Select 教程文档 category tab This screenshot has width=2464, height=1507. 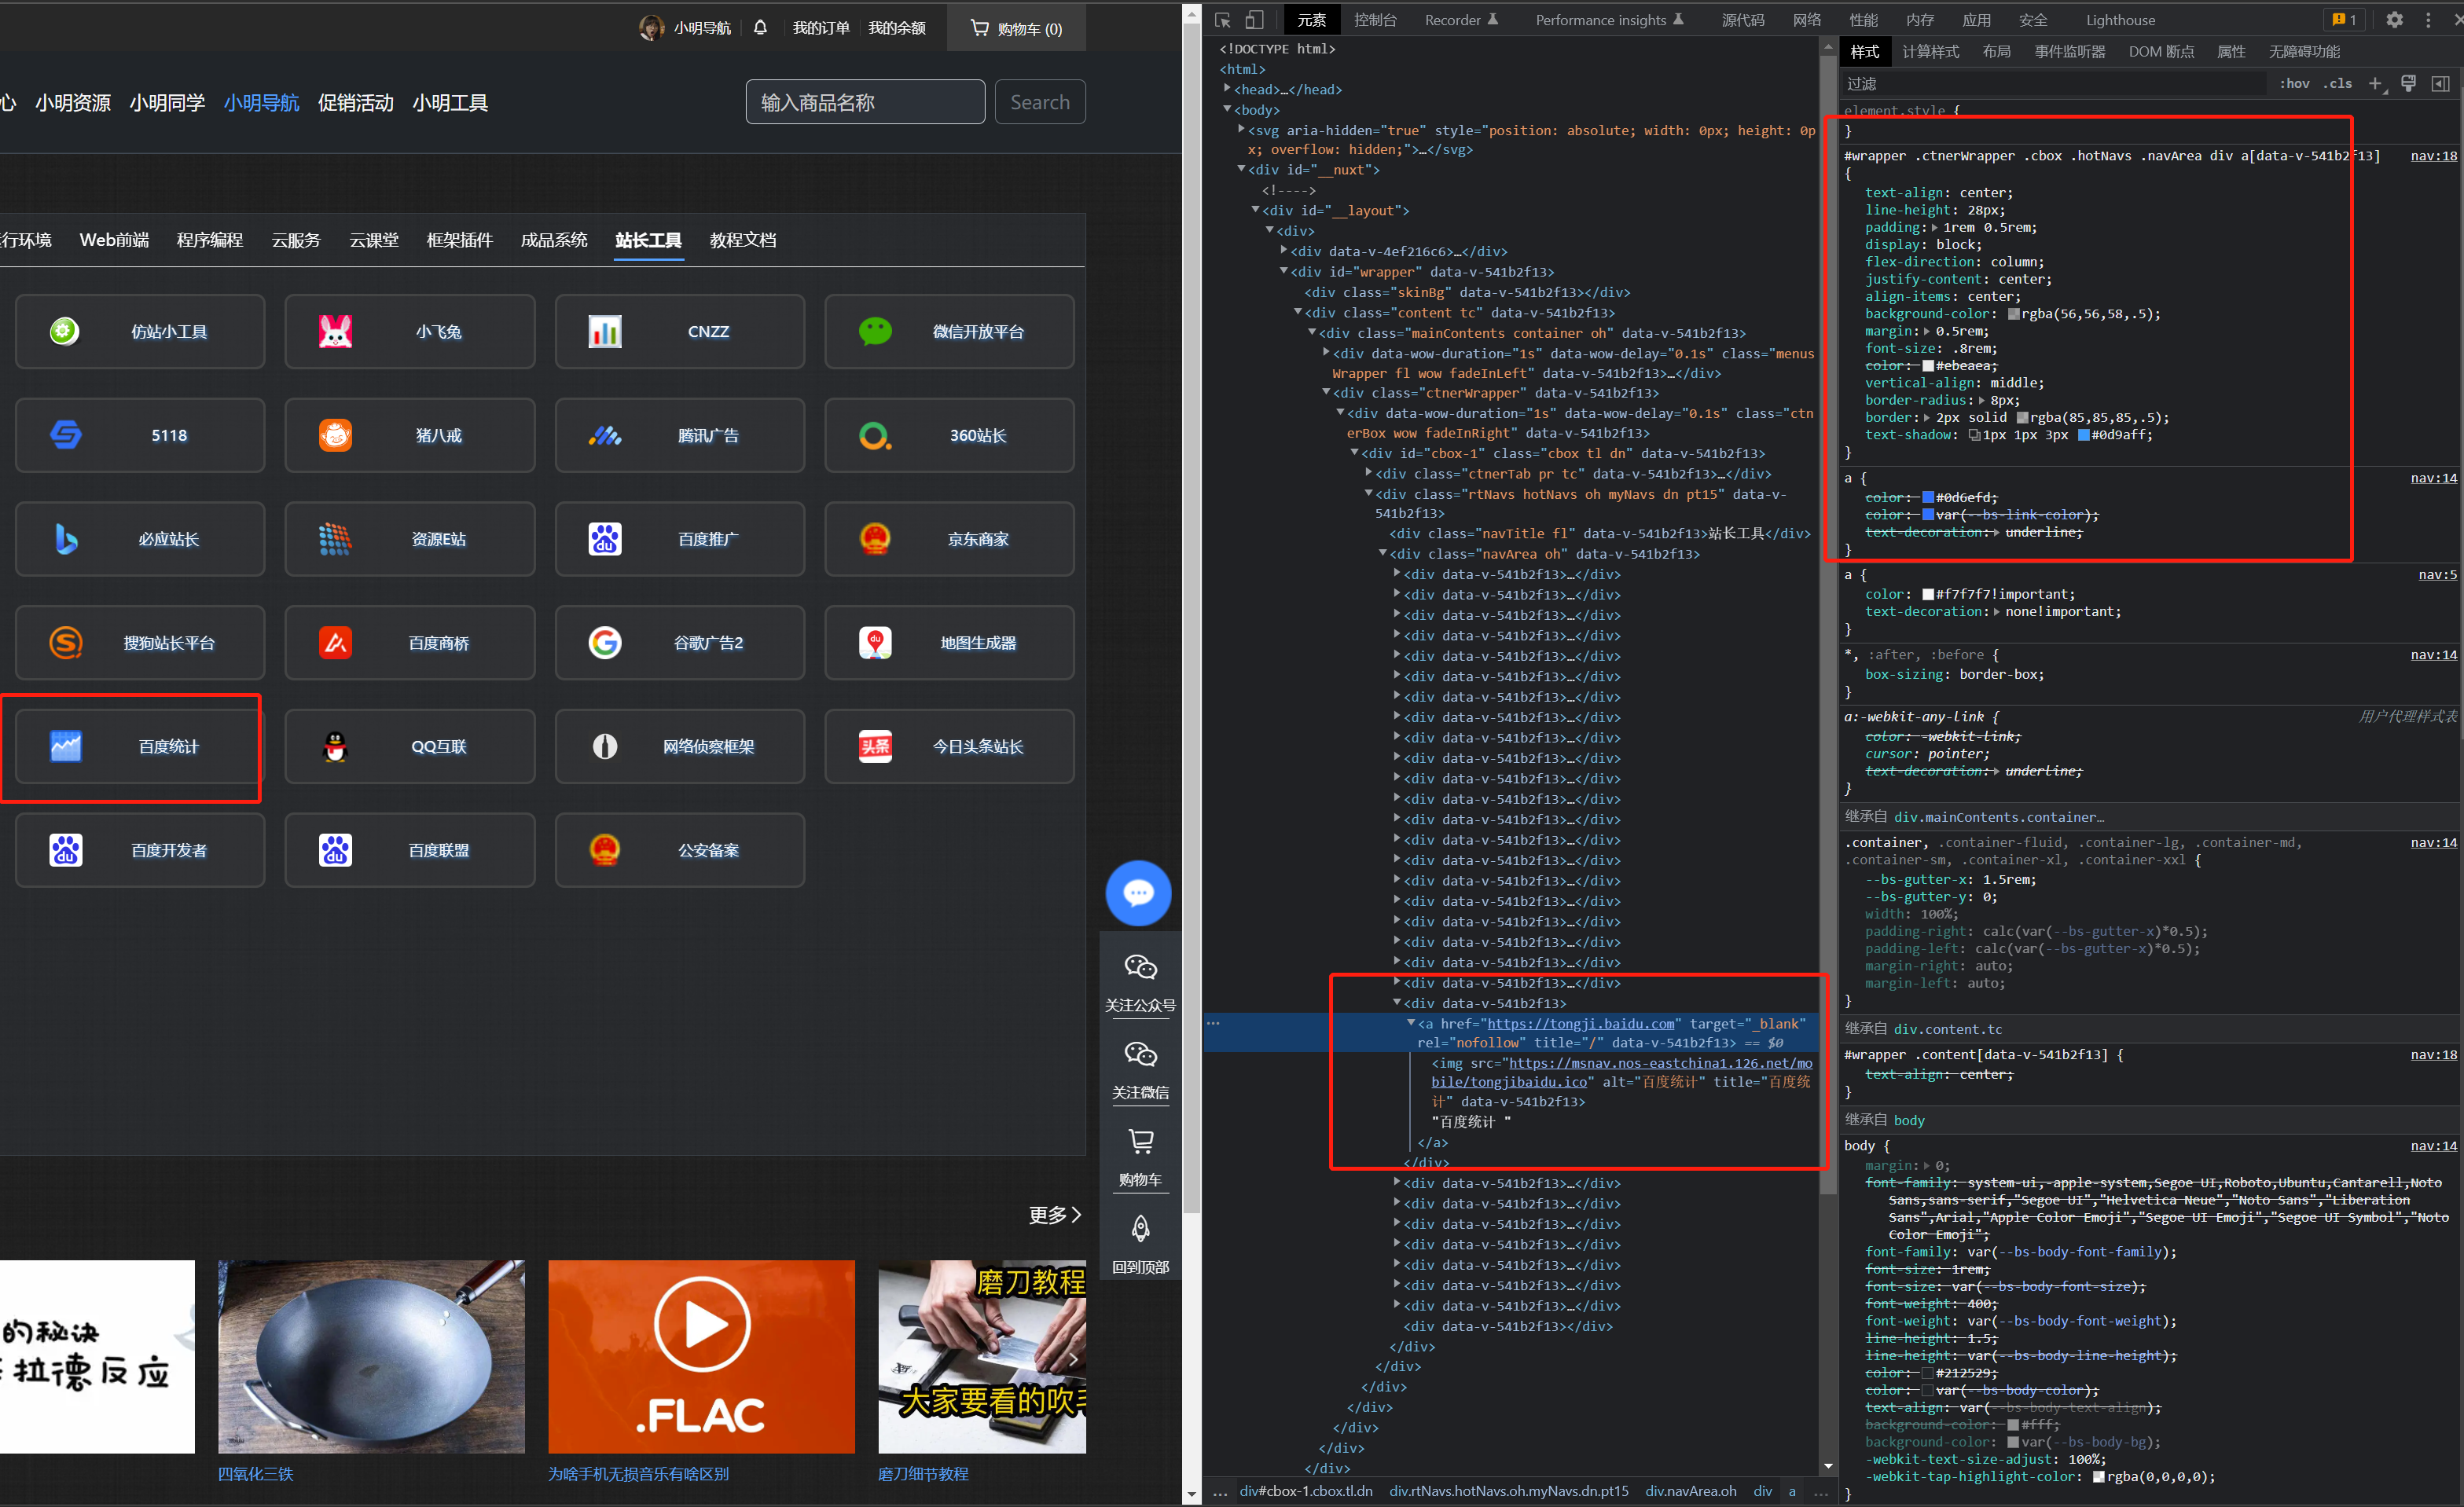[x=743, y=240]
